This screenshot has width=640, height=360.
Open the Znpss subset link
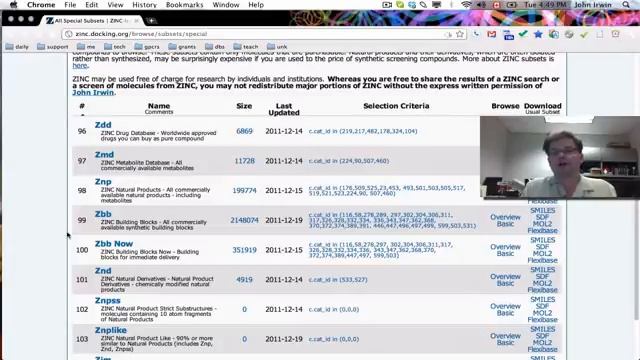108,300
